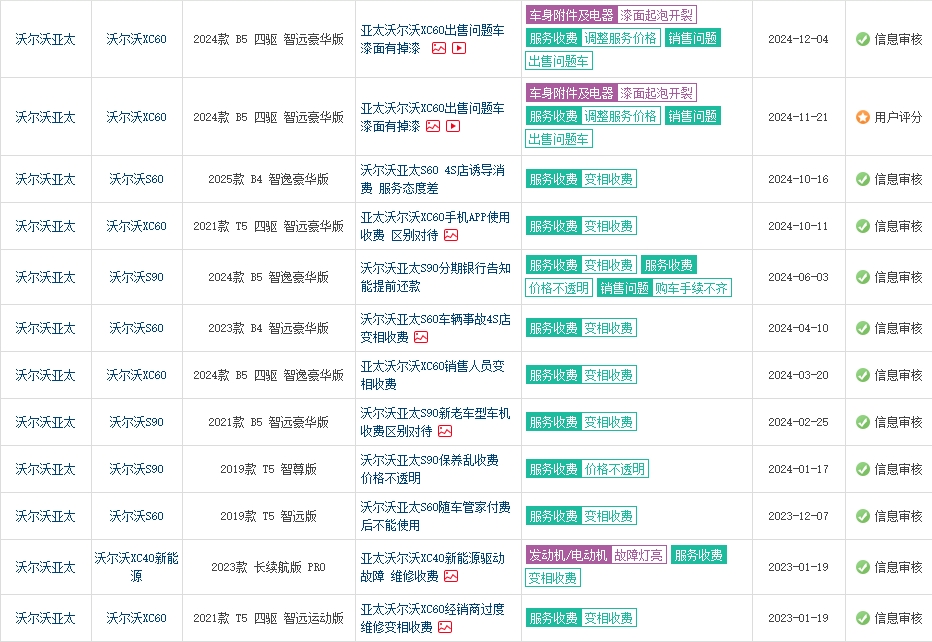The width and height of the screenshot is (932, 642).
Task: Click the 发动机/电动机 tag
Action: pyautogui.click(x=568, y=555)
